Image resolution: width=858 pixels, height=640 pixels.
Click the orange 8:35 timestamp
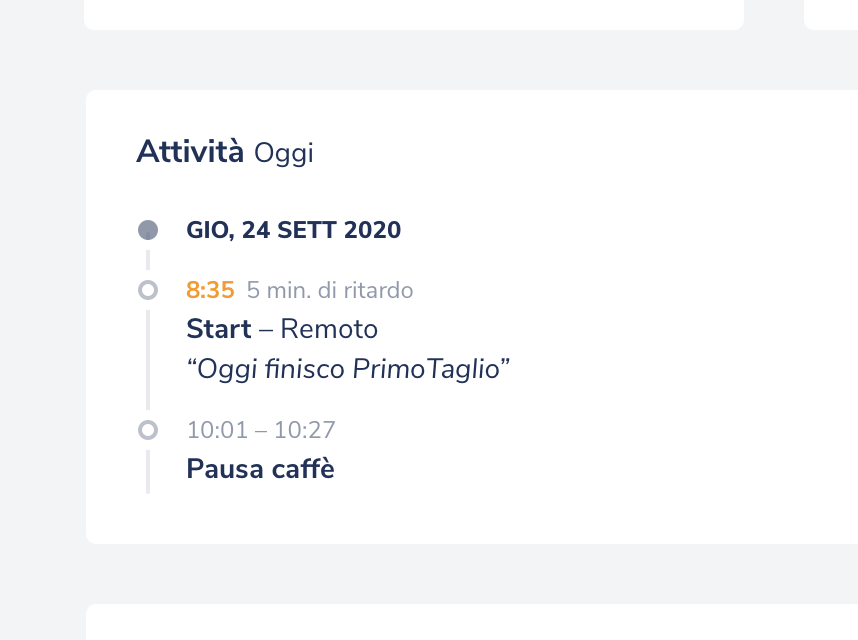coord(210,290)
